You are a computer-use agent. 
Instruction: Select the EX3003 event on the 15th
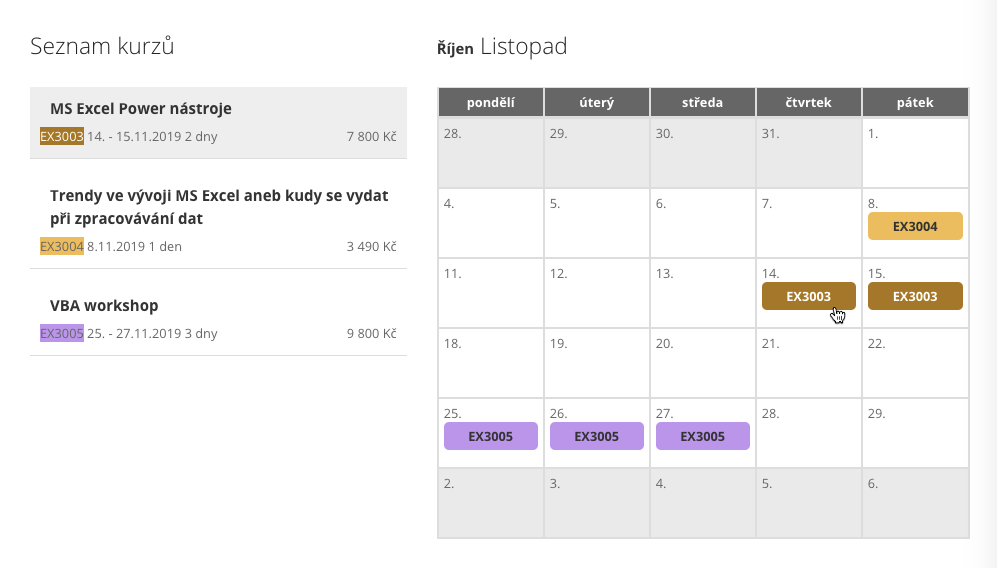(915, 296)
